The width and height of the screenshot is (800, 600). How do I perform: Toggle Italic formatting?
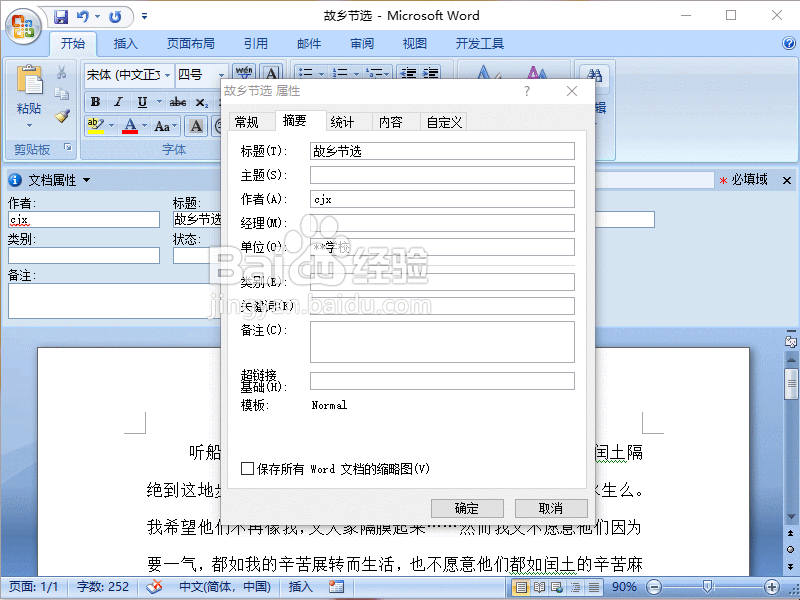pyautogui.click(x=118, y=102)
